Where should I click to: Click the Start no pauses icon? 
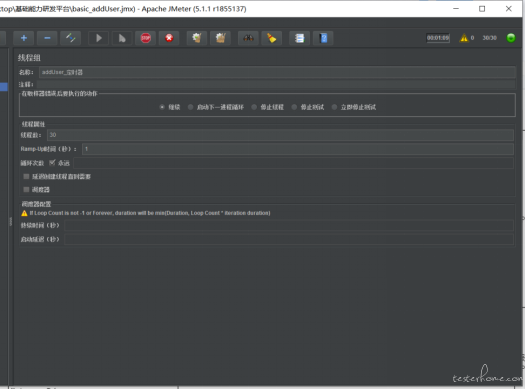tap(122, 38)
